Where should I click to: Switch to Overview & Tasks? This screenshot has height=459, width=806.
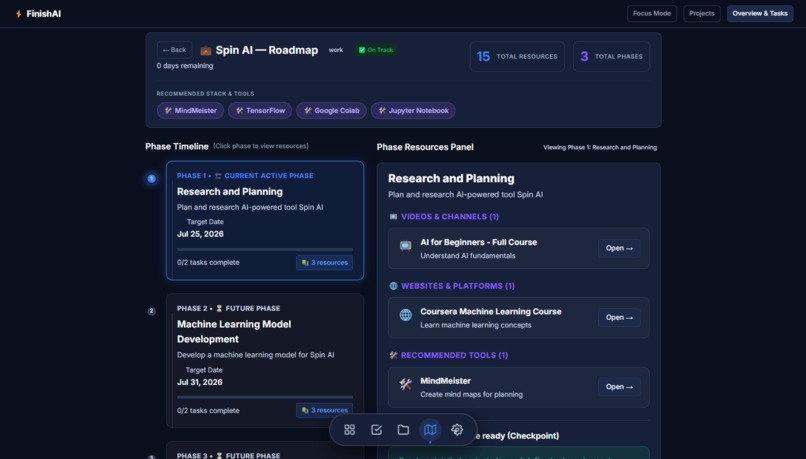(760, 13)
